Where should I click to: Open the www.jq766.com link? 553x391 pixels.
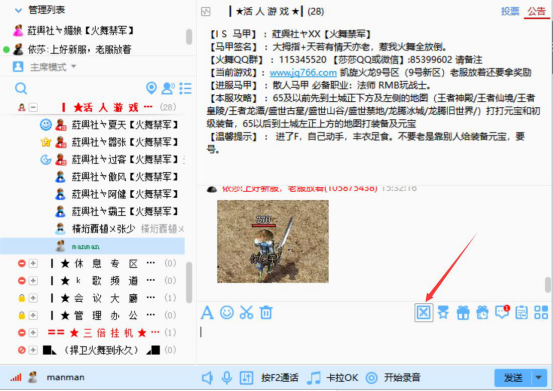pos(303,73)
